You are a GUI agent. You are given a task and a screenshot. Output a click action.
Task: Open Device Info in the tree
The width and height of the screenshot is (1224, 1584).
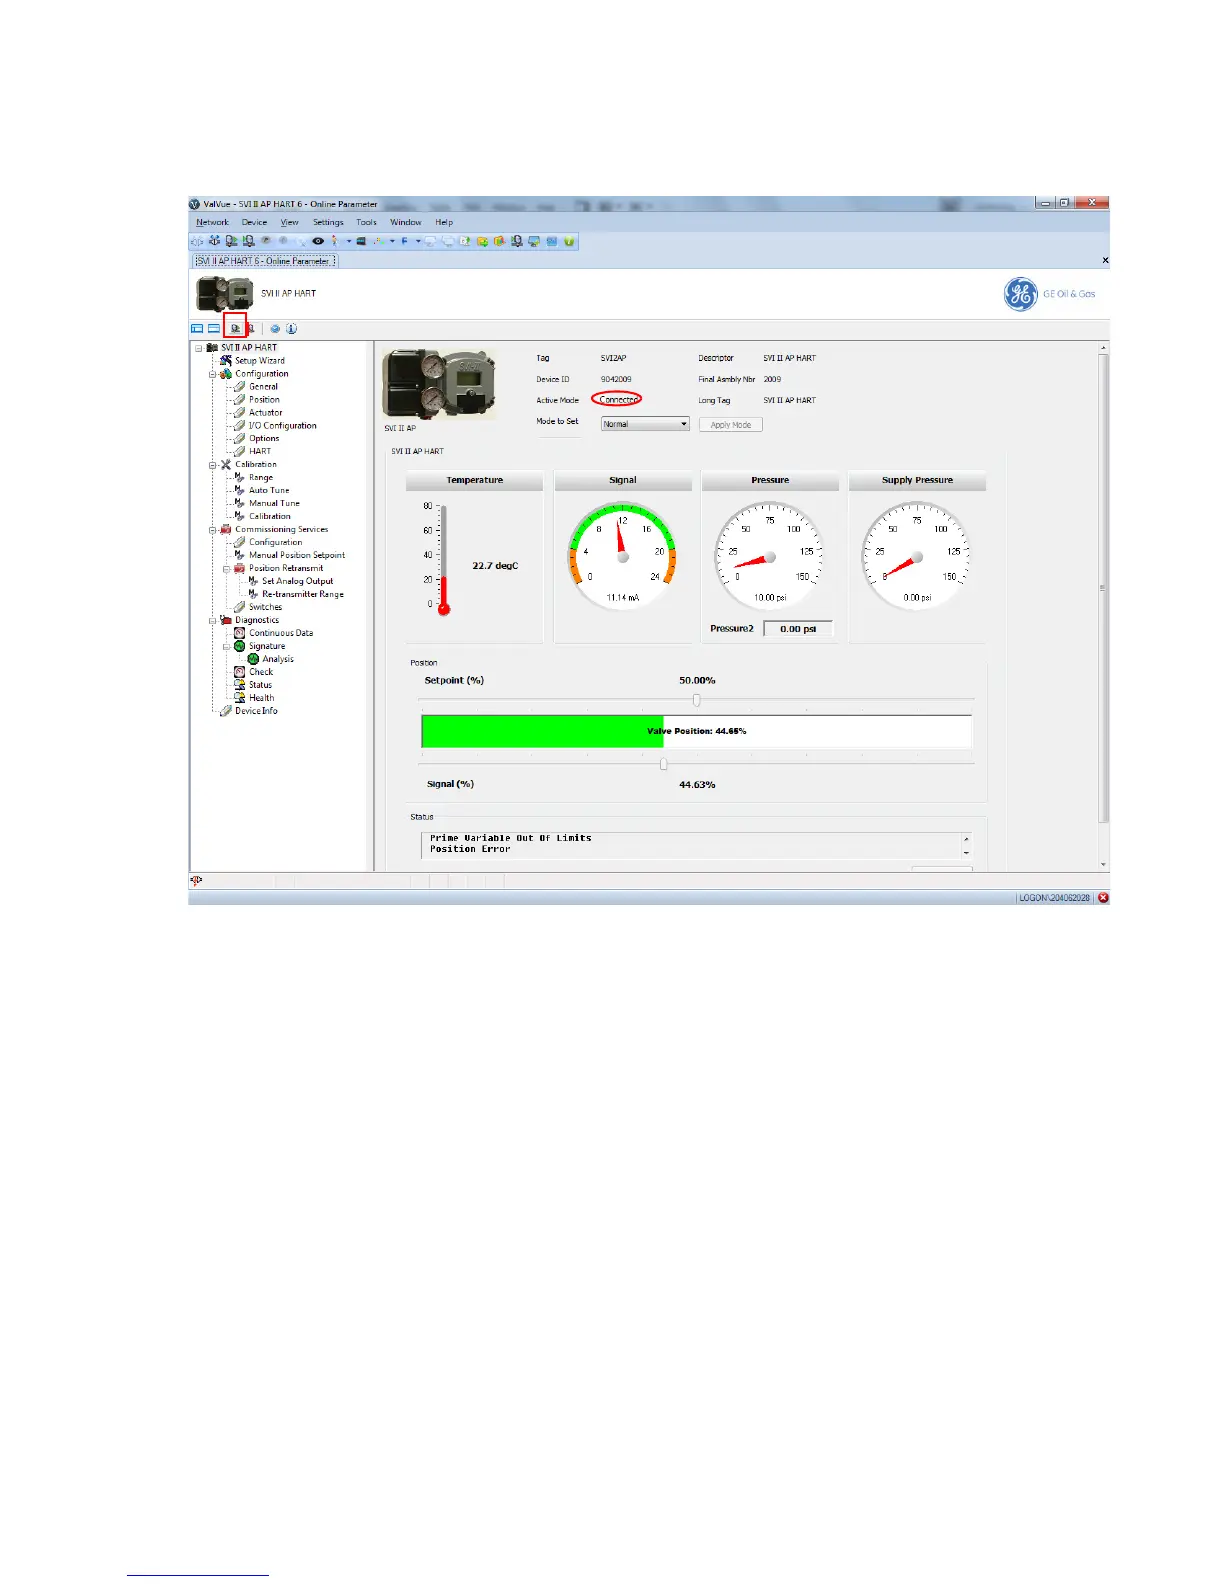pyautogui.click(x=256, y=711)
